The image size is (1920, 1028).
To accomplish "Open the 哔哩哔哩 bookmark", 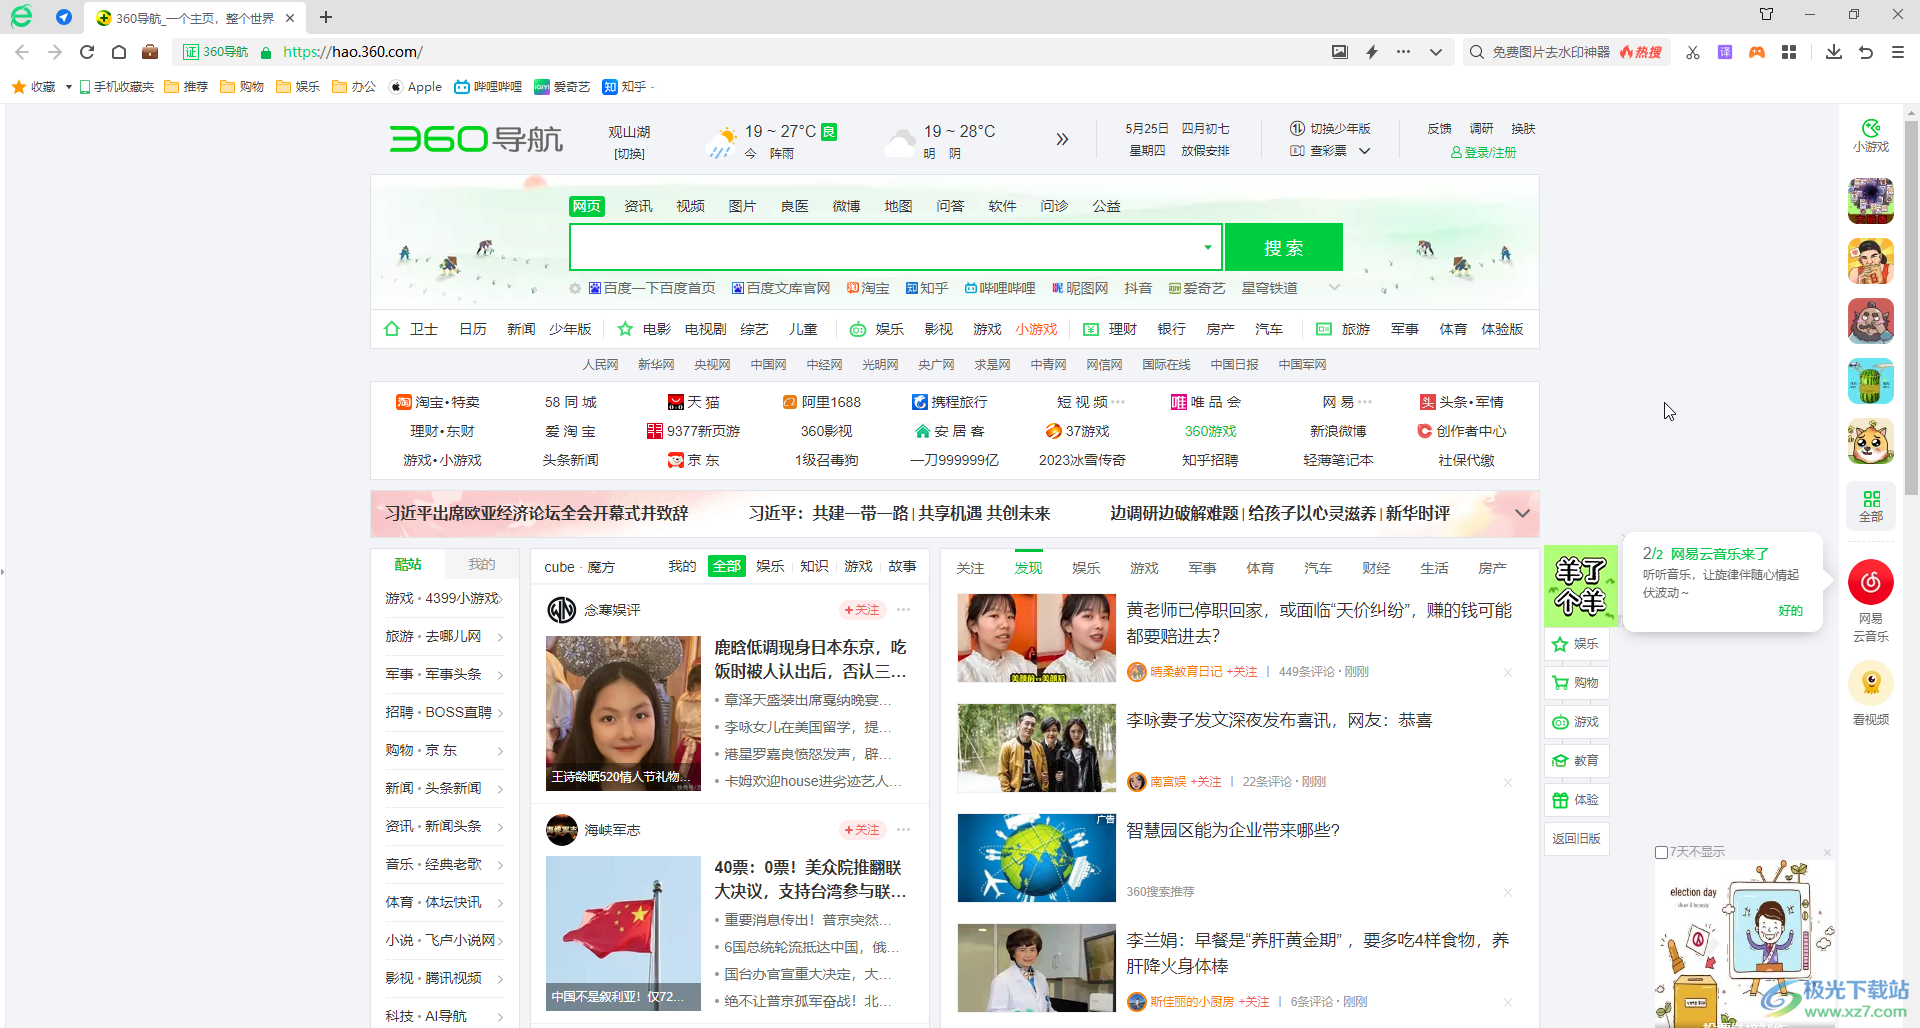I will point(488,87).
